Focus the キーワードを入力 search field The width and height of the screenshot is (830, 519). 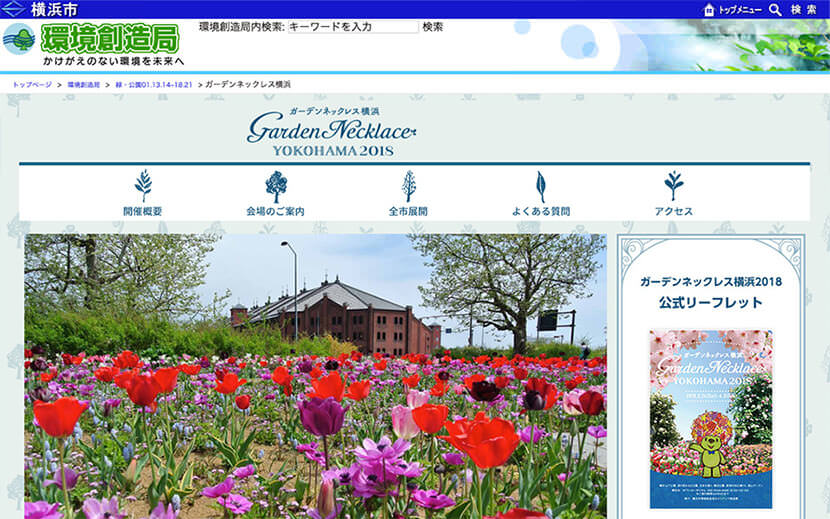pos(354,26)
